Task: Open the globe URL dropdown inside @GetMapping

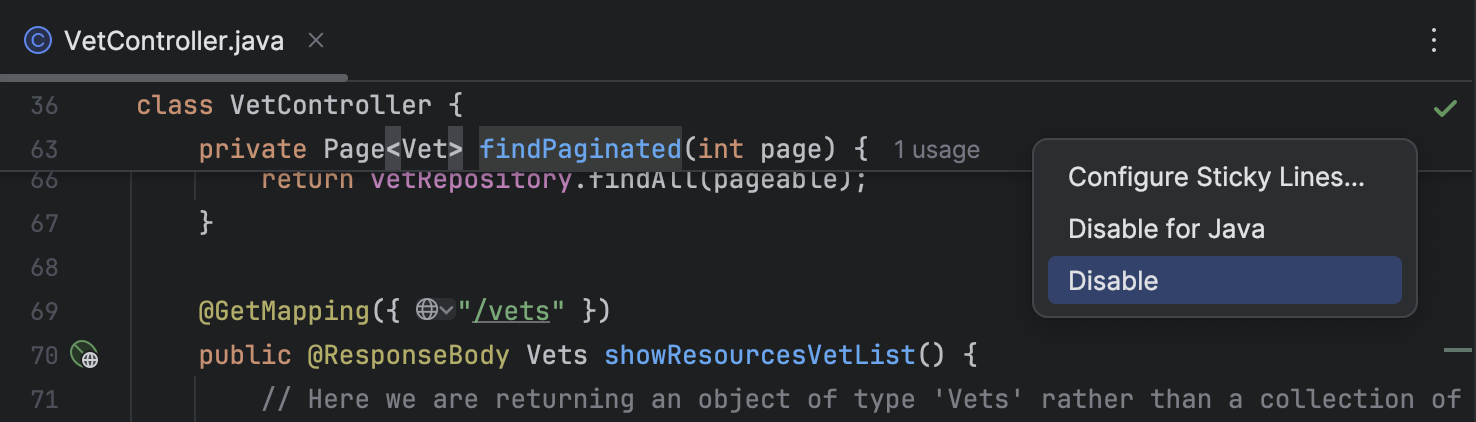Action: 435,310
